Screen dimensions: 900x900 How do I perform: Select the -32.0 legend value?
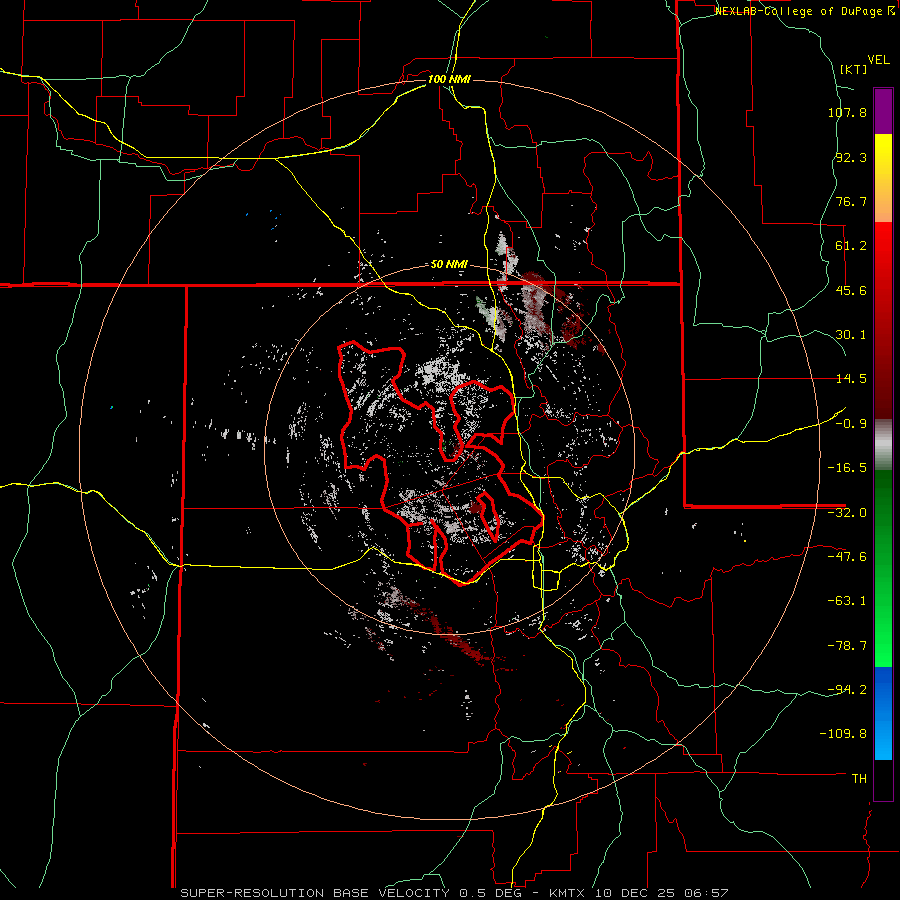(847, 513)
